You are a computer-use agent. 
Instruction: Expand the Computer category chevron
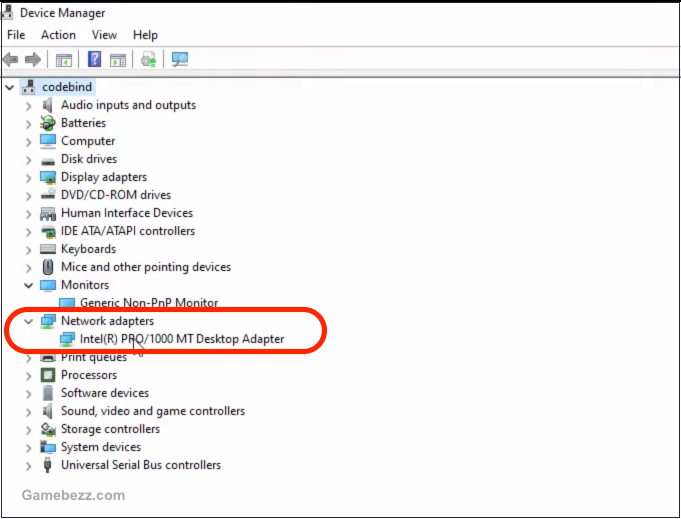[29, 142]
